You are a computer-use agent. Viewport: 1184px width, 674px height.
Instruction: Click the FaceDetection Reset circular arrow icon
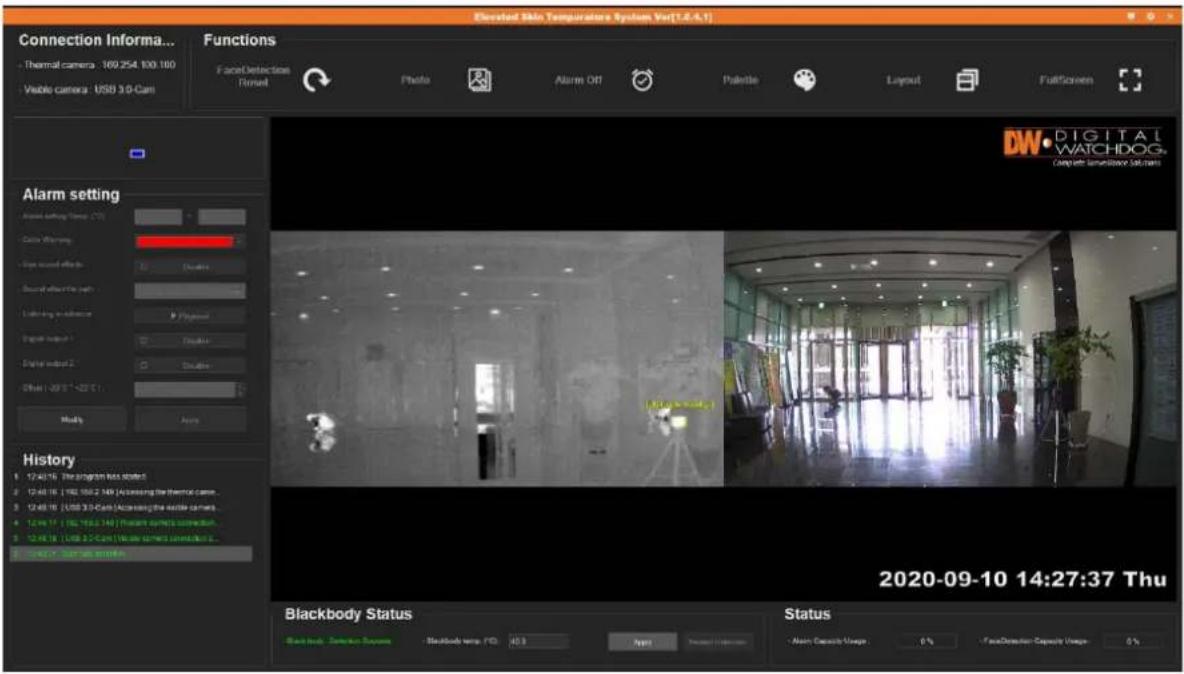(316, 80)
